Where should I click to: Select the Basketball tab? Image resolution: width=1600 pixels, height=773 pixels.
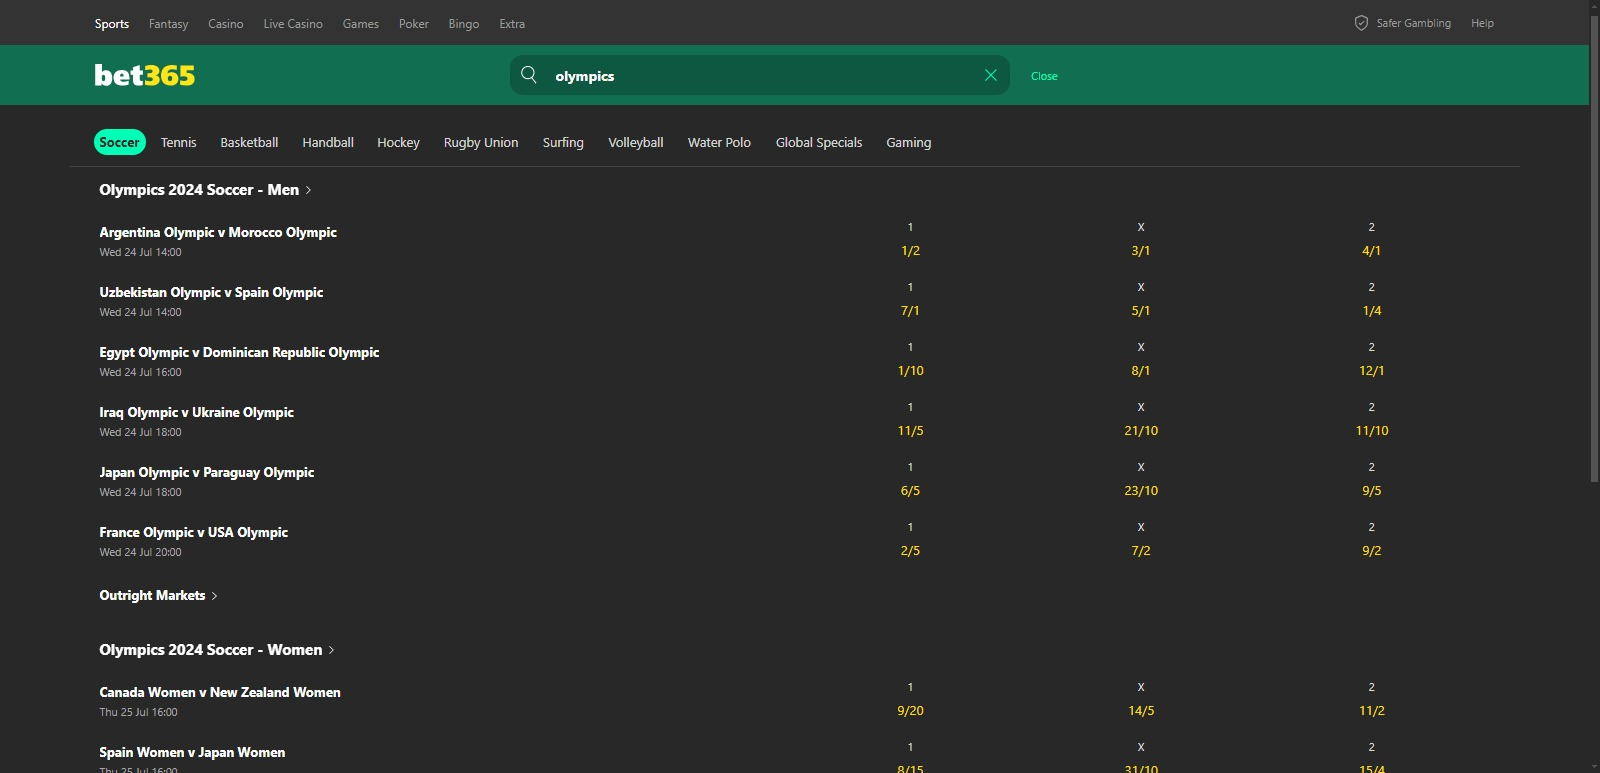click(x=249, y=142)
